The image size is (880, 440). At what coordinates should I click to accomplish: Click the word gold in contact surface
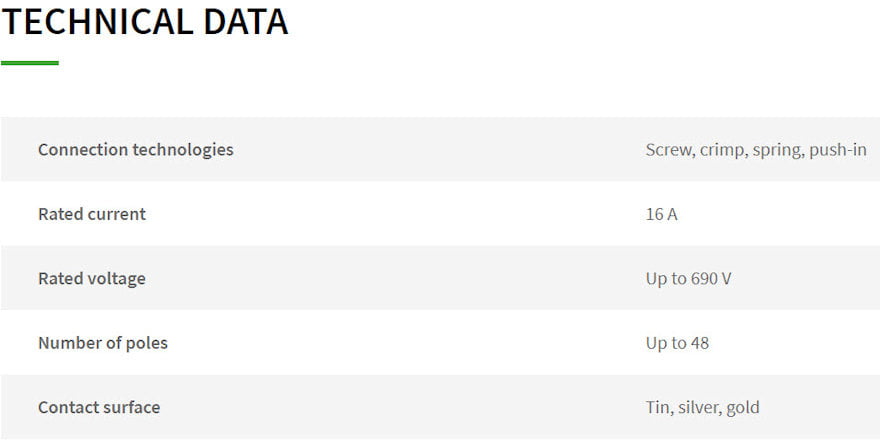tap(743, 408)
